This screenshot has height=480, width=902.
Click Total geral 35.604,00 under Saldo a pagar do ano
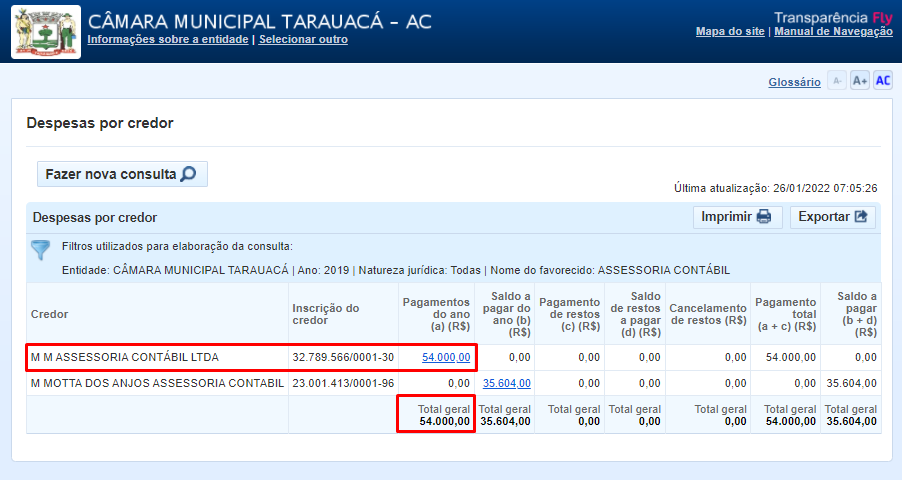coord(504,415)
